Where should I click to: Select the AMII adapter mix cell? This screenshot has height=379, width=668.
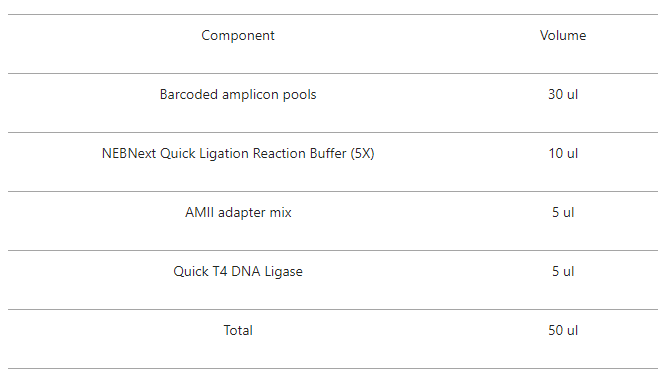click(x=238, y=212)
